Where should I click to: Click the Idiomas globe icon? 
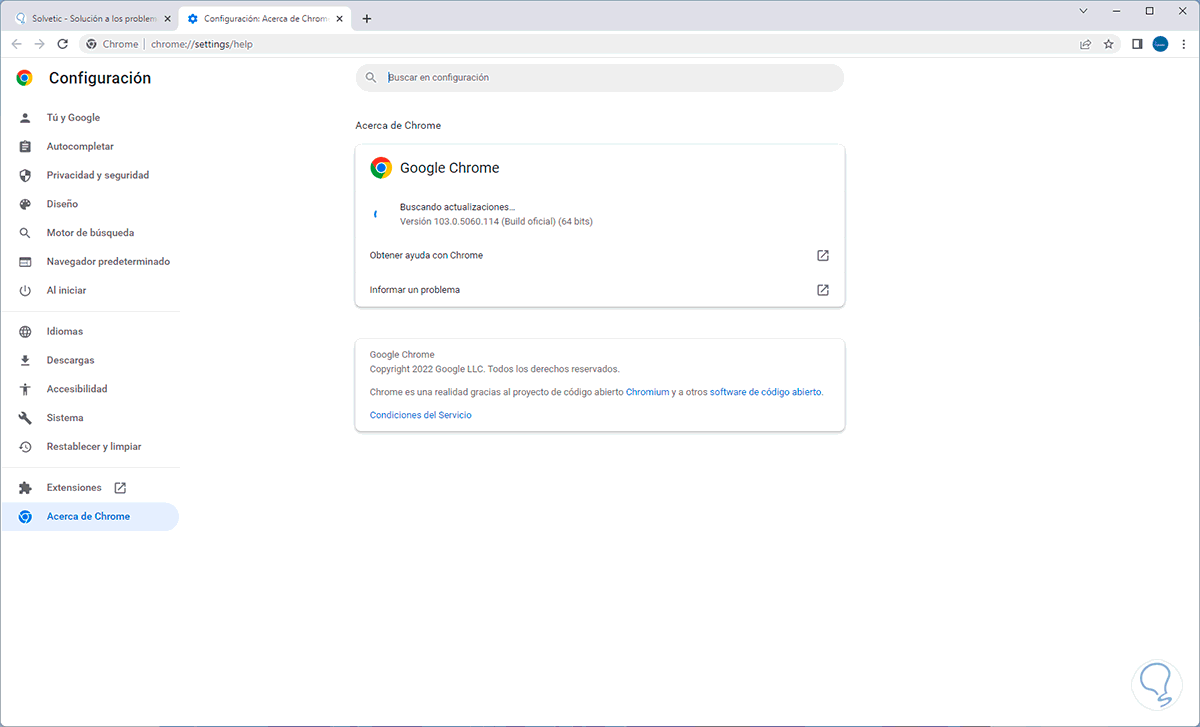[x=25, y=331]
